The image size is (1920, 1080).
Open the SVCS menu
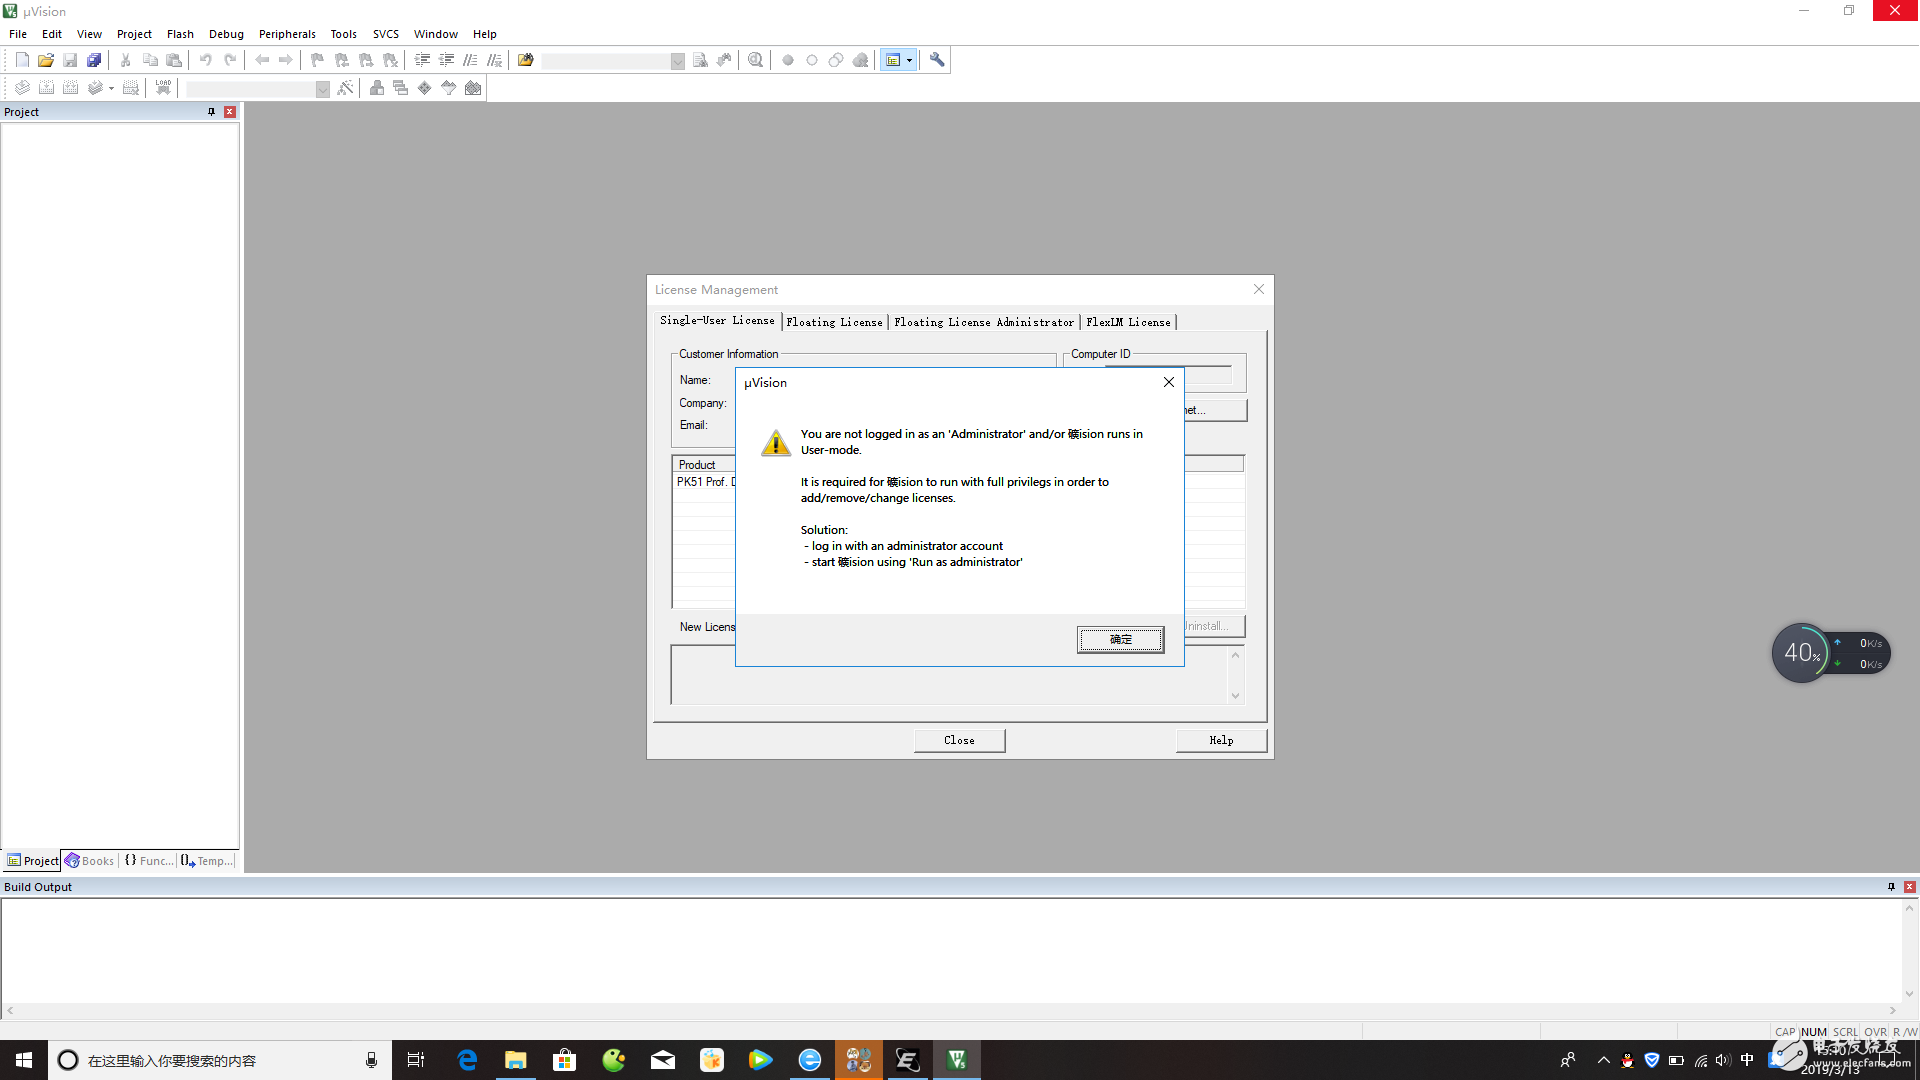(386, 34)
